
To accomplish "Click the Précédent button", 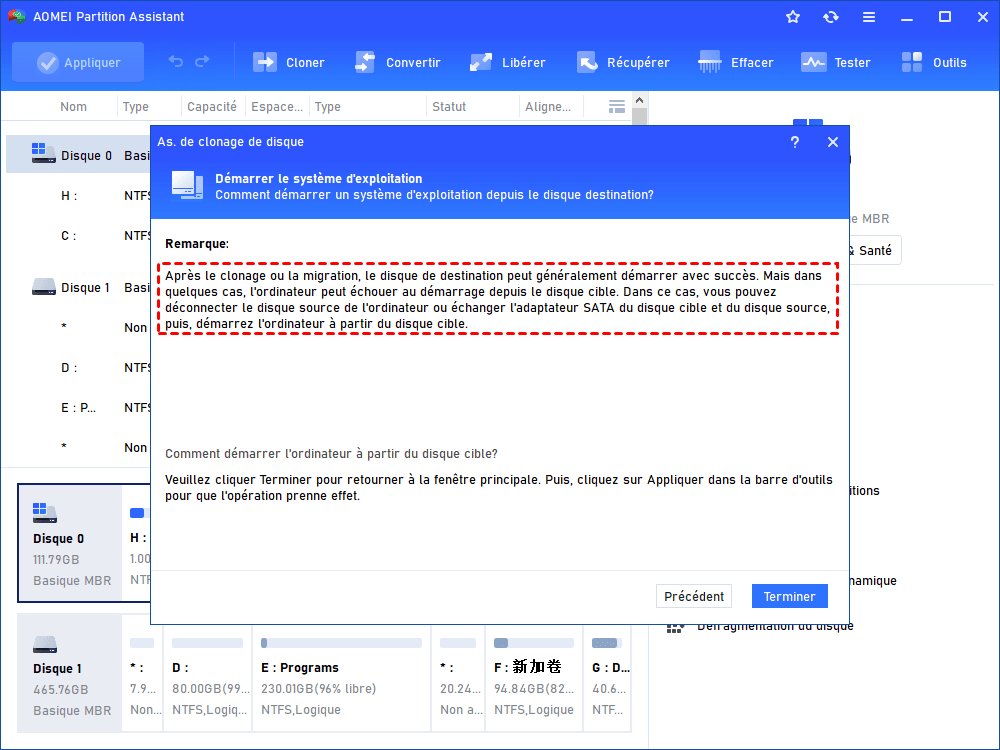I will point(694,596).
